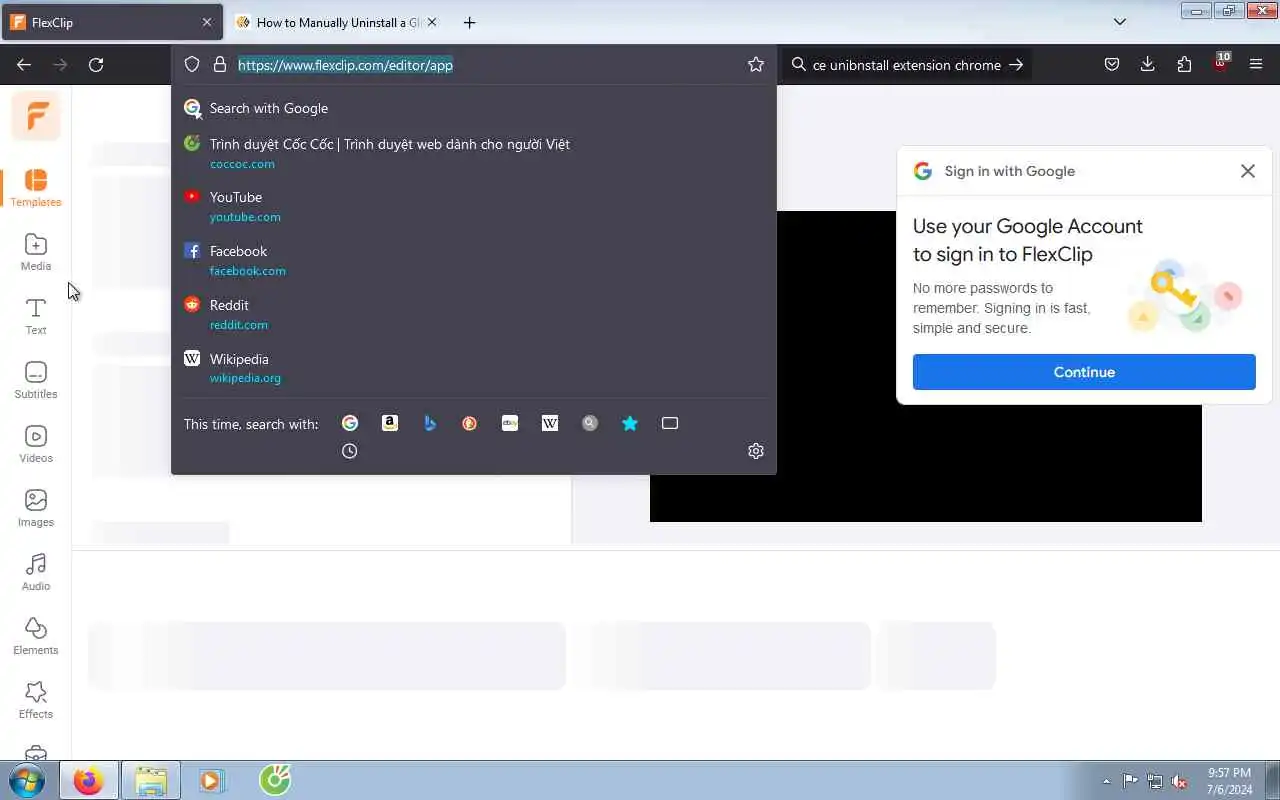Show hidden system tray icons
Image resolution: width=1280 pixels, height=800 pixels.
click(1106, 781)
